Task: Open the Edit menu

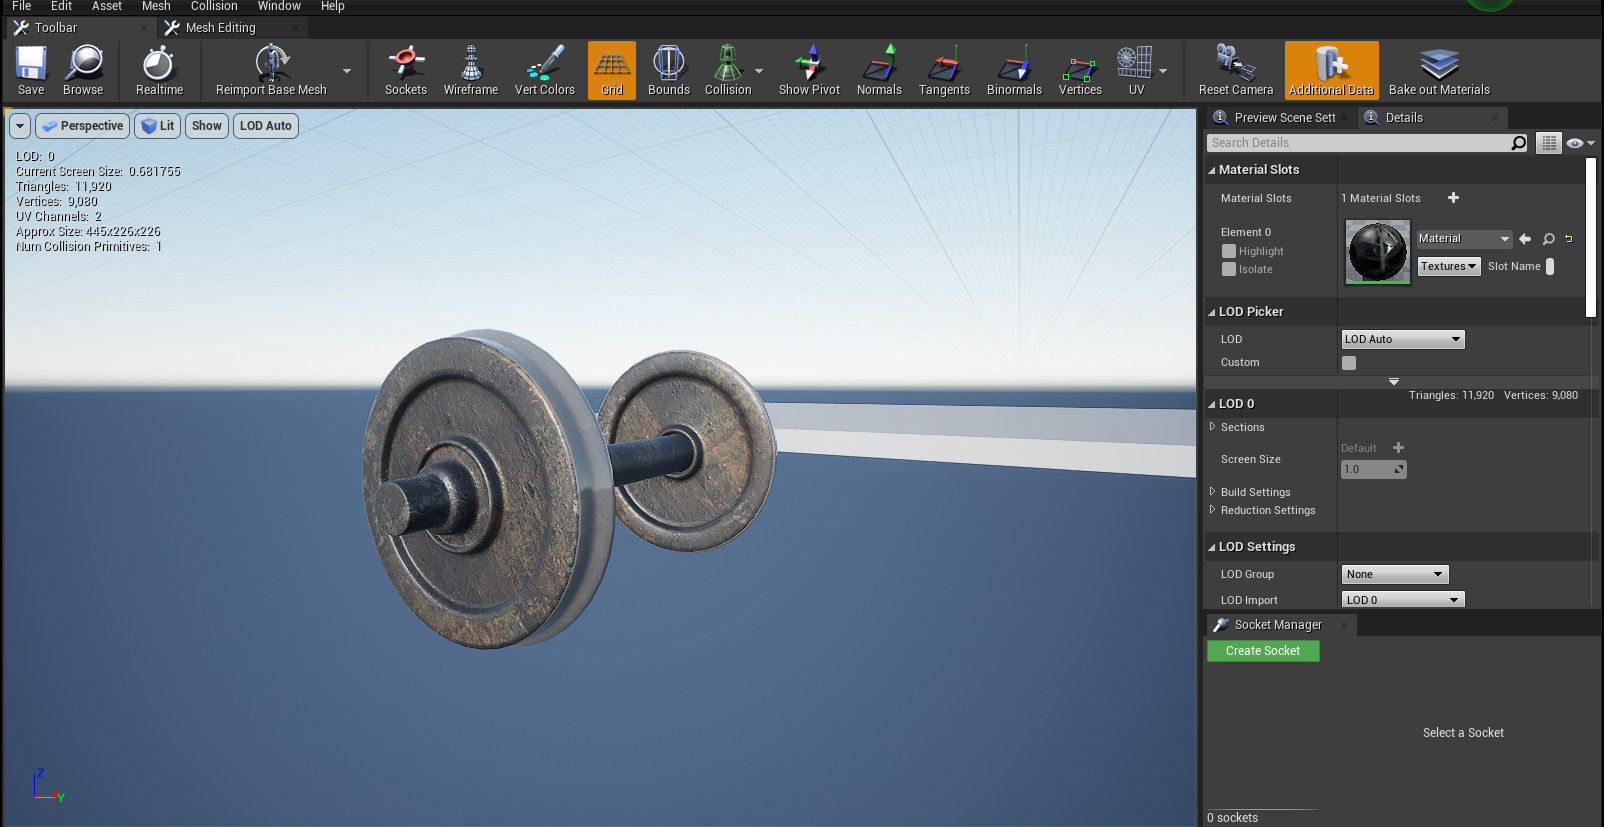Action: click(61, 6)
